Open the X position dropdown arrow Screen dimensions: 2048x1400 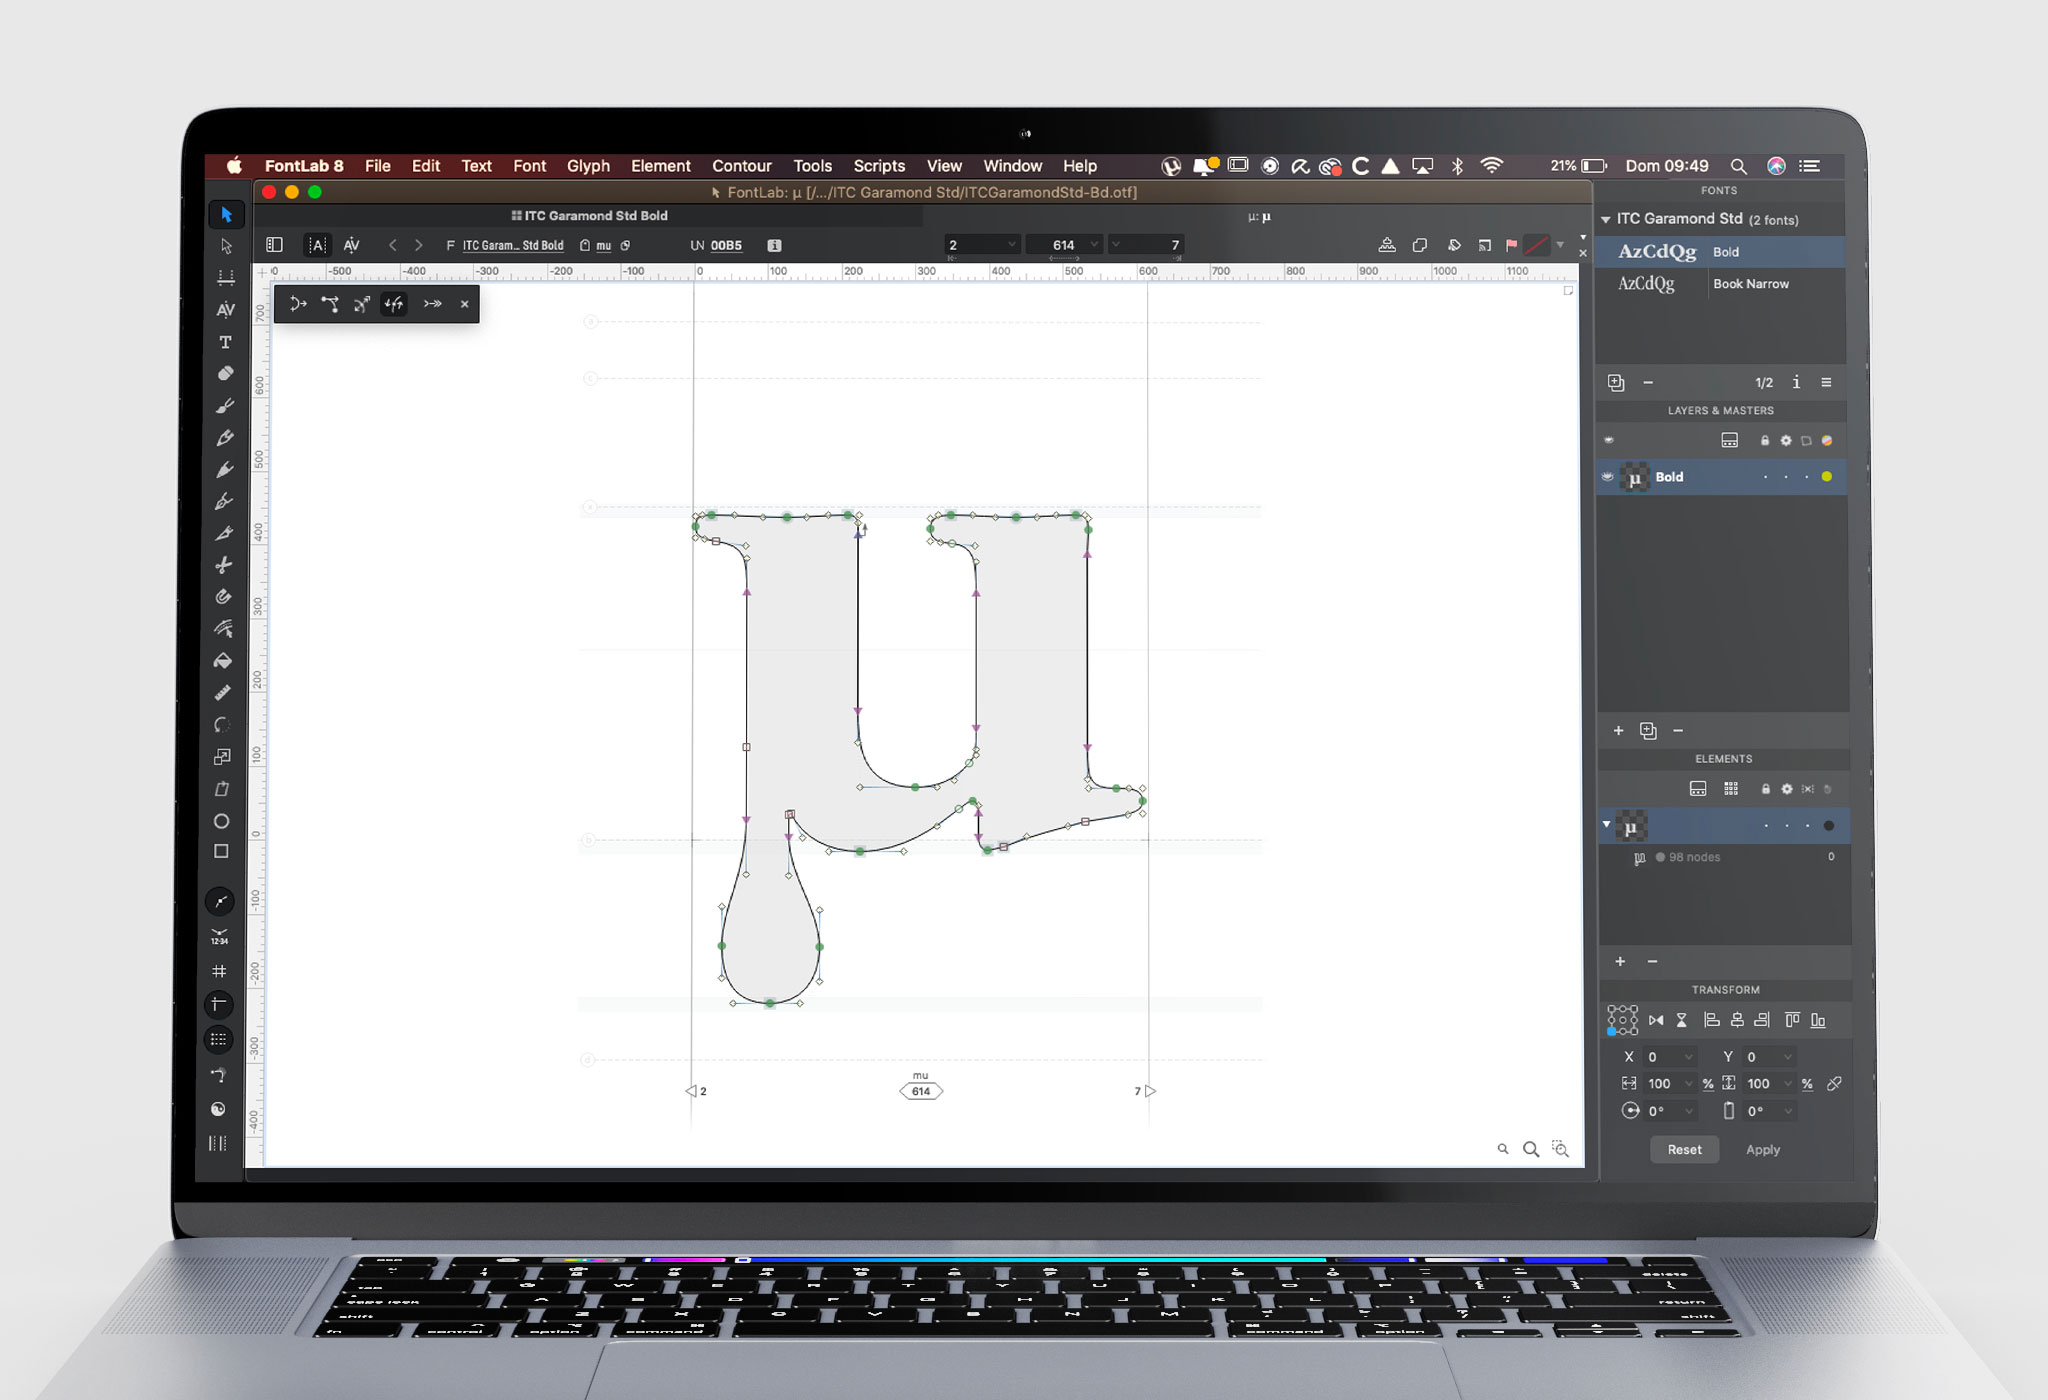1689,1057
